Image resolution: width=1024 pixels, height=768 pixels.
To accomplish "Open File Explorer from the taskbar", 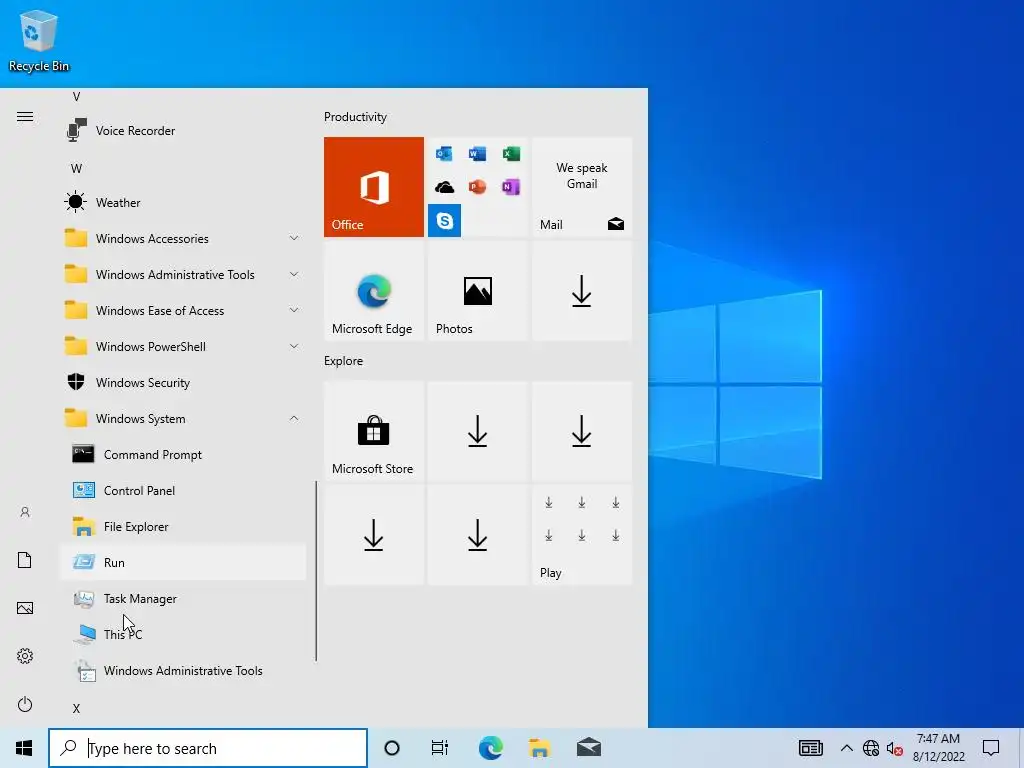I will [539, 748].
